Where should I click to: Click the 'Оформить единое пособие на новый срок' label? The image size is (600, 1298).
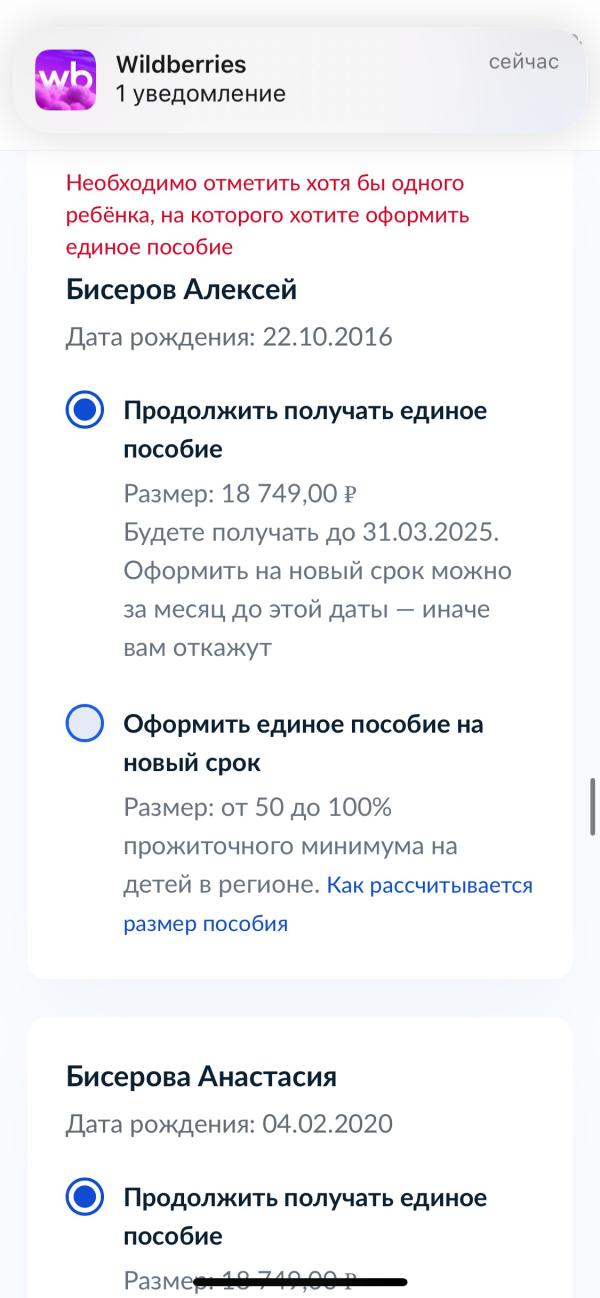click(x=302, y=743)
